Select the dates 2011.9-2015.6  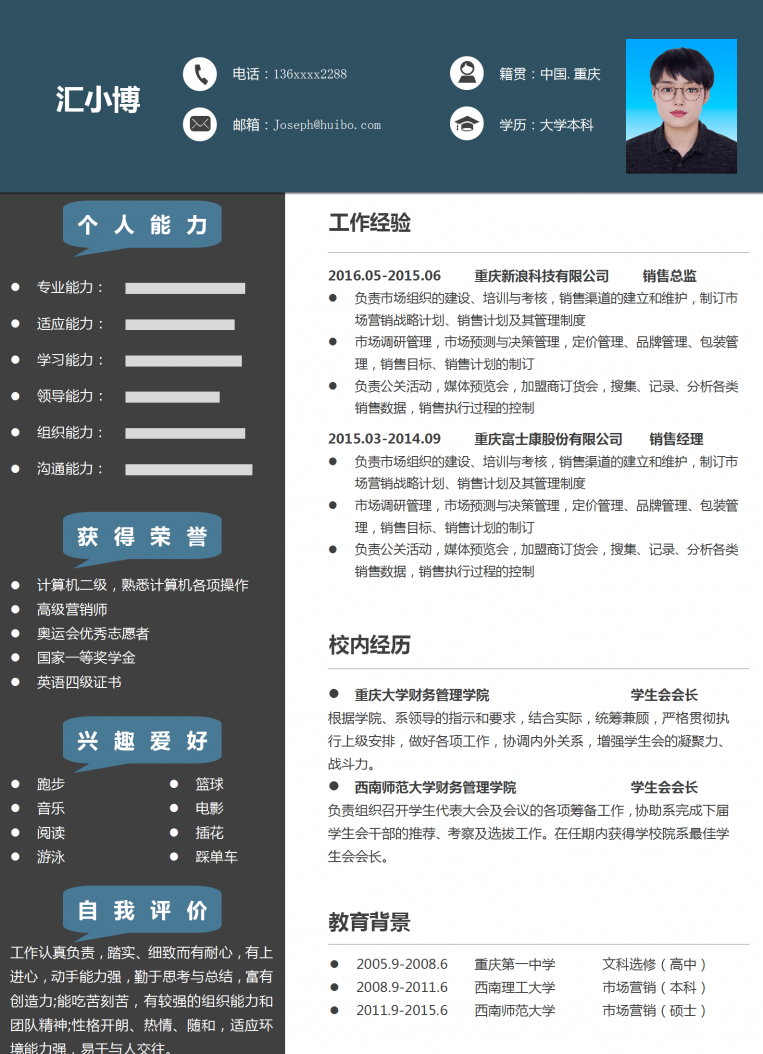coord(402,1010)
